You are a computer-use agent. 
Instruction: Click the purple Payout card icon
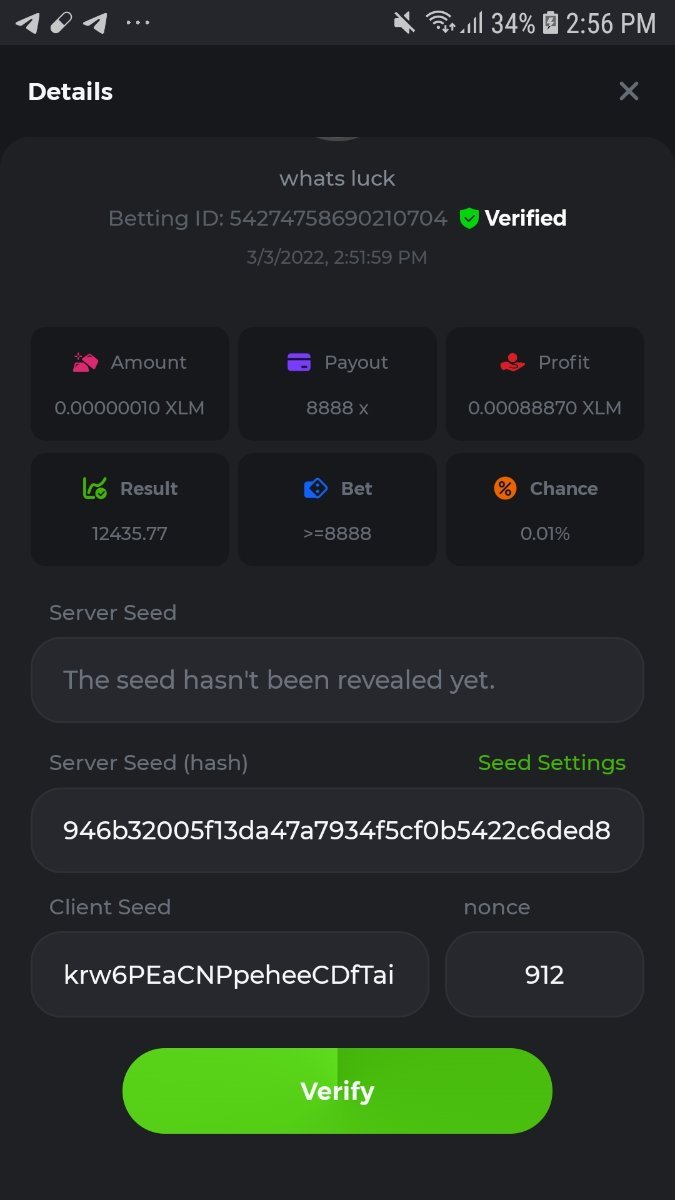pos(299,363)
